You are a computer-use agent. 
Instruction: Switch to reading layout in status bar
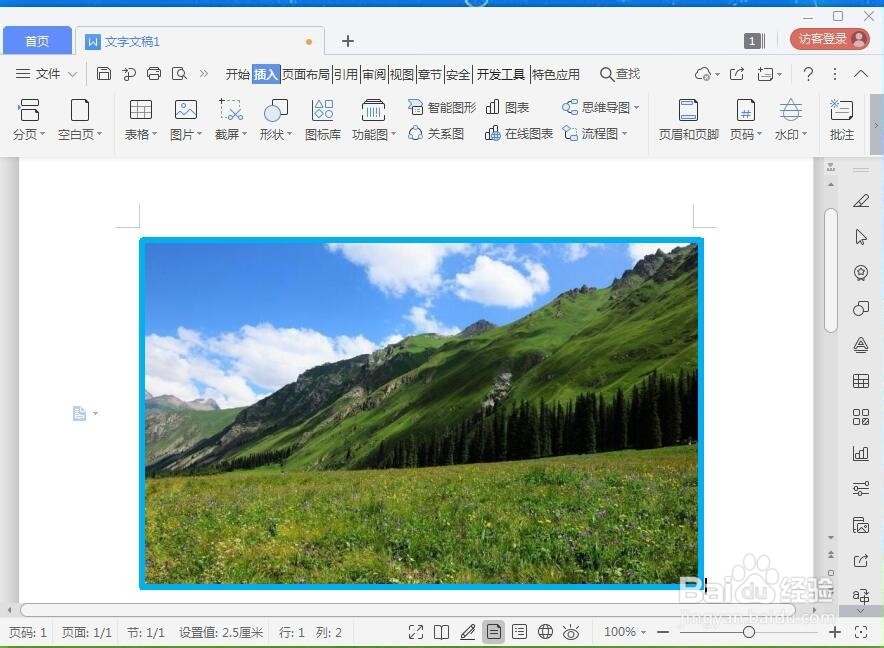[441, 632]
